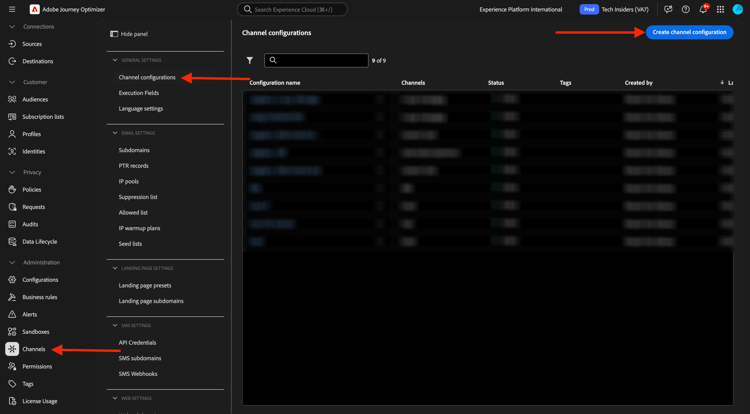
Task: Open the Audiences icon
Action: point(12,99)
